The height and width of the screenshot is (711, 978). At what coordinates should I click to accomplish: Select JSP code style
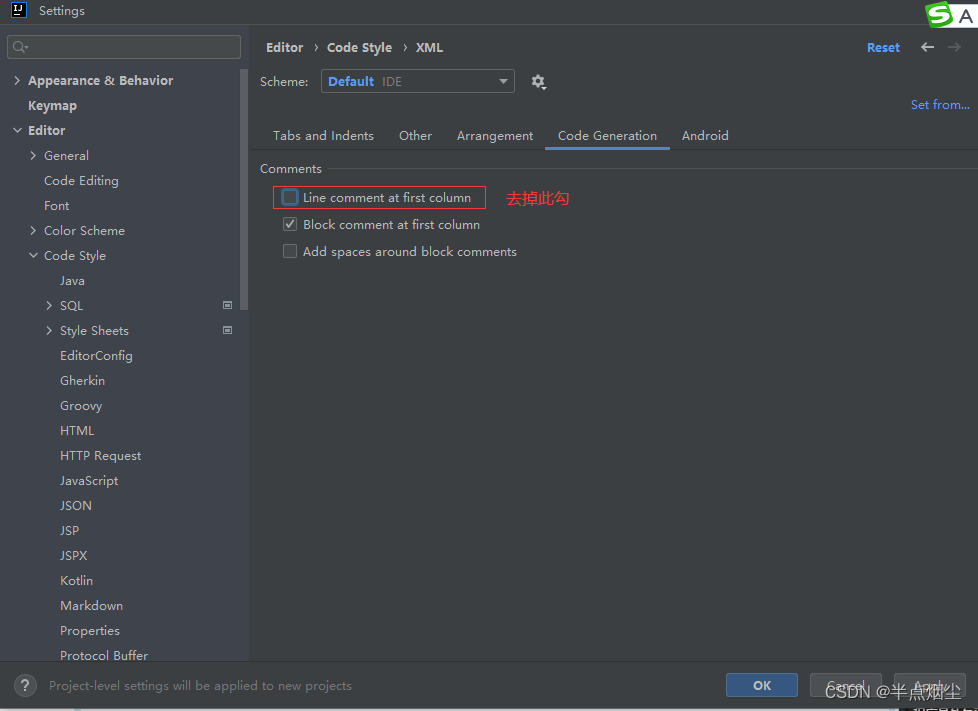pos(69,530)
